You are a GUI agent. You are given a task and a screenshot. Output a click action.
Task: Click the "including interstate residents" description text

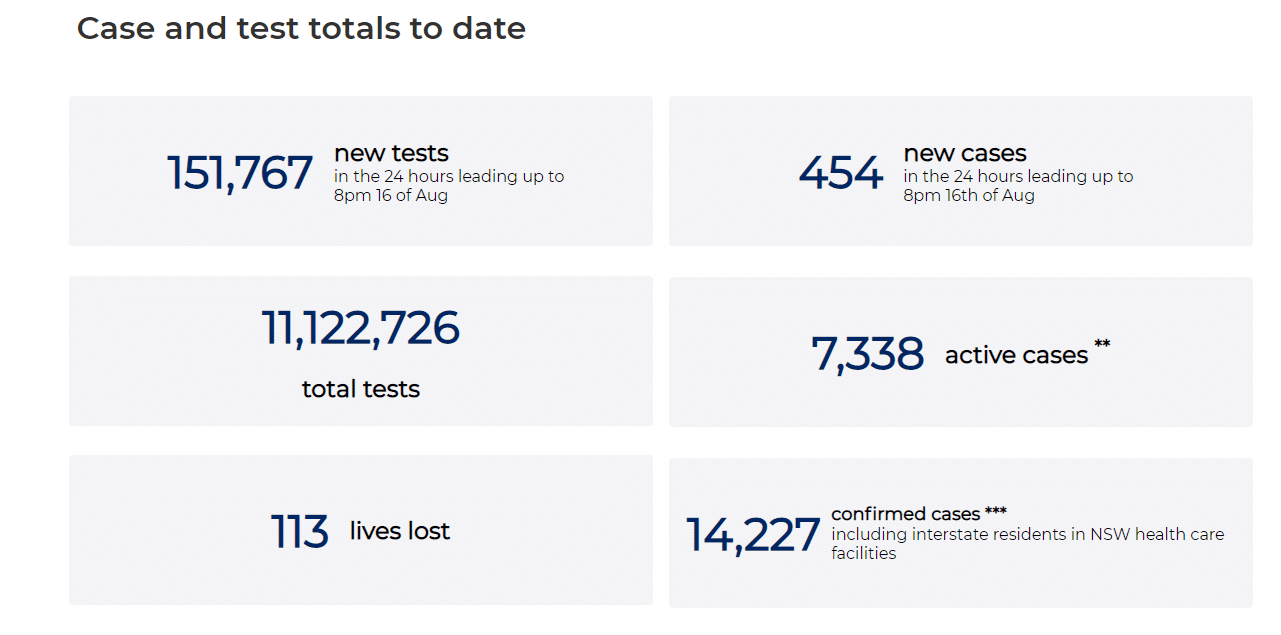(1027, 535)
